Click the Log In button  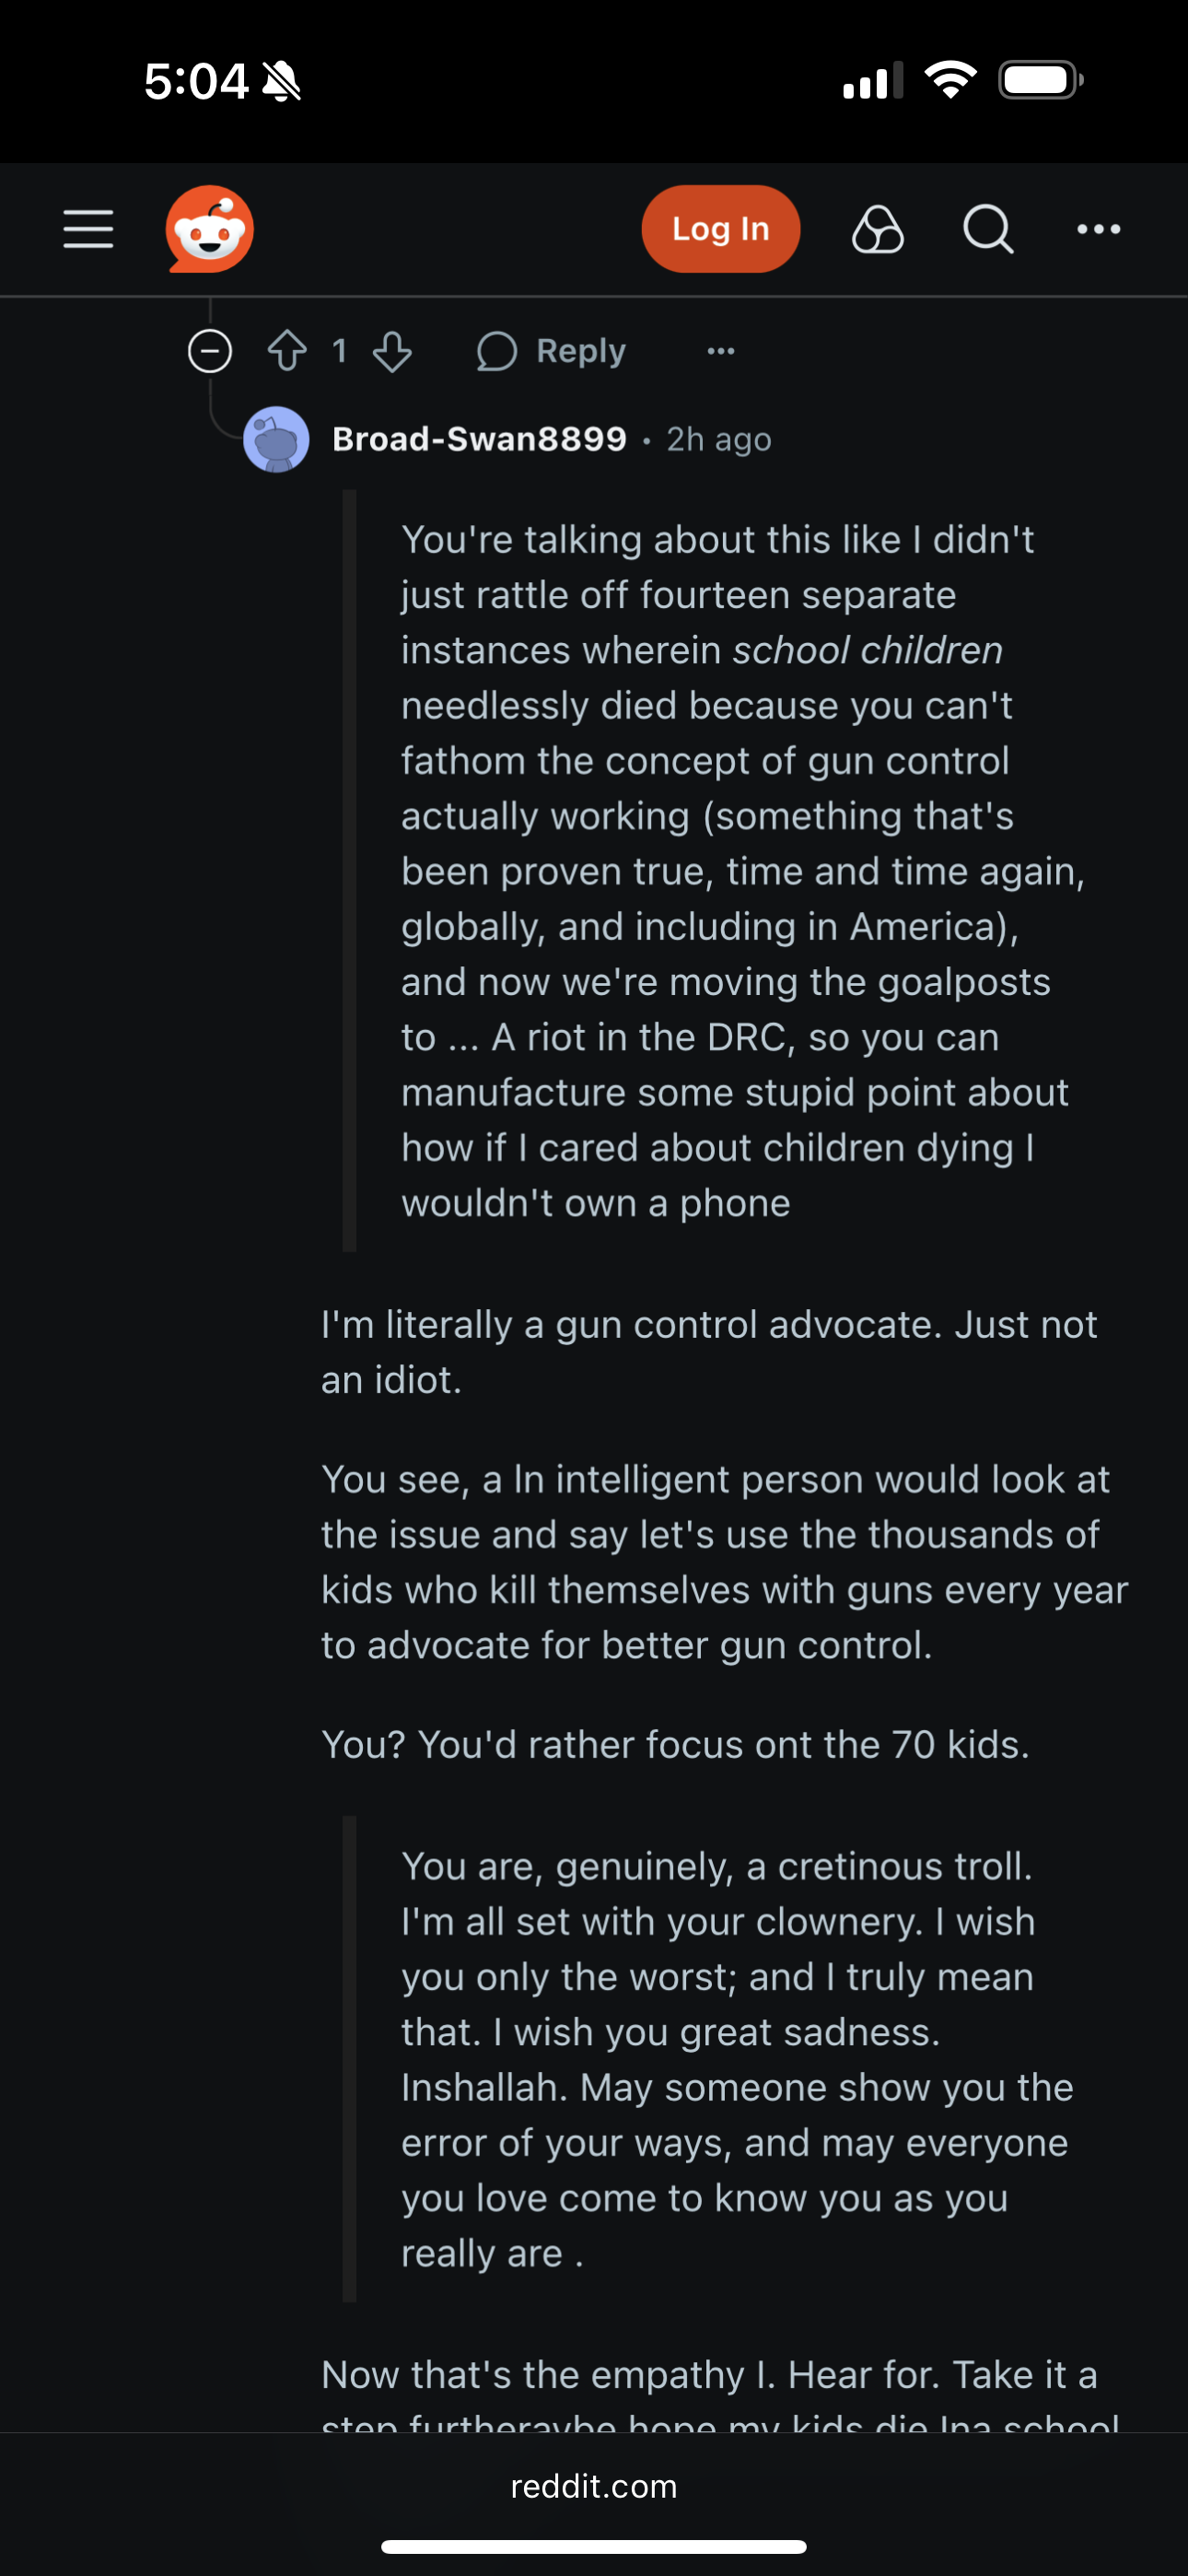(x=721, y=229)
